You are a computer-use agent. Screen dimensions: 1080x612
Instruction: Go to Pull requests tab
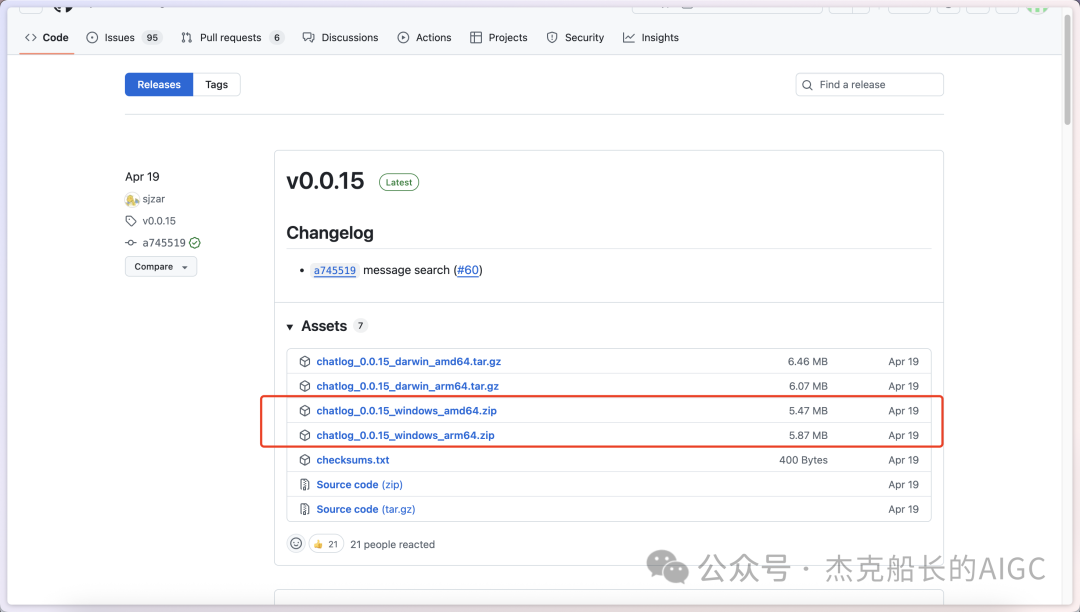click(232, 38)
